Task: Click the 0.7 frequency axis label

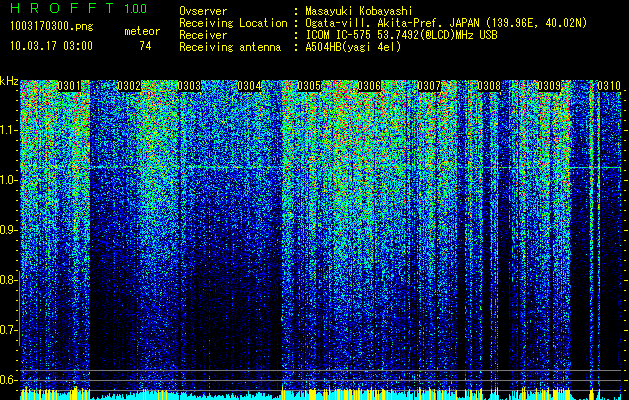Action: (x=8, y=330)
